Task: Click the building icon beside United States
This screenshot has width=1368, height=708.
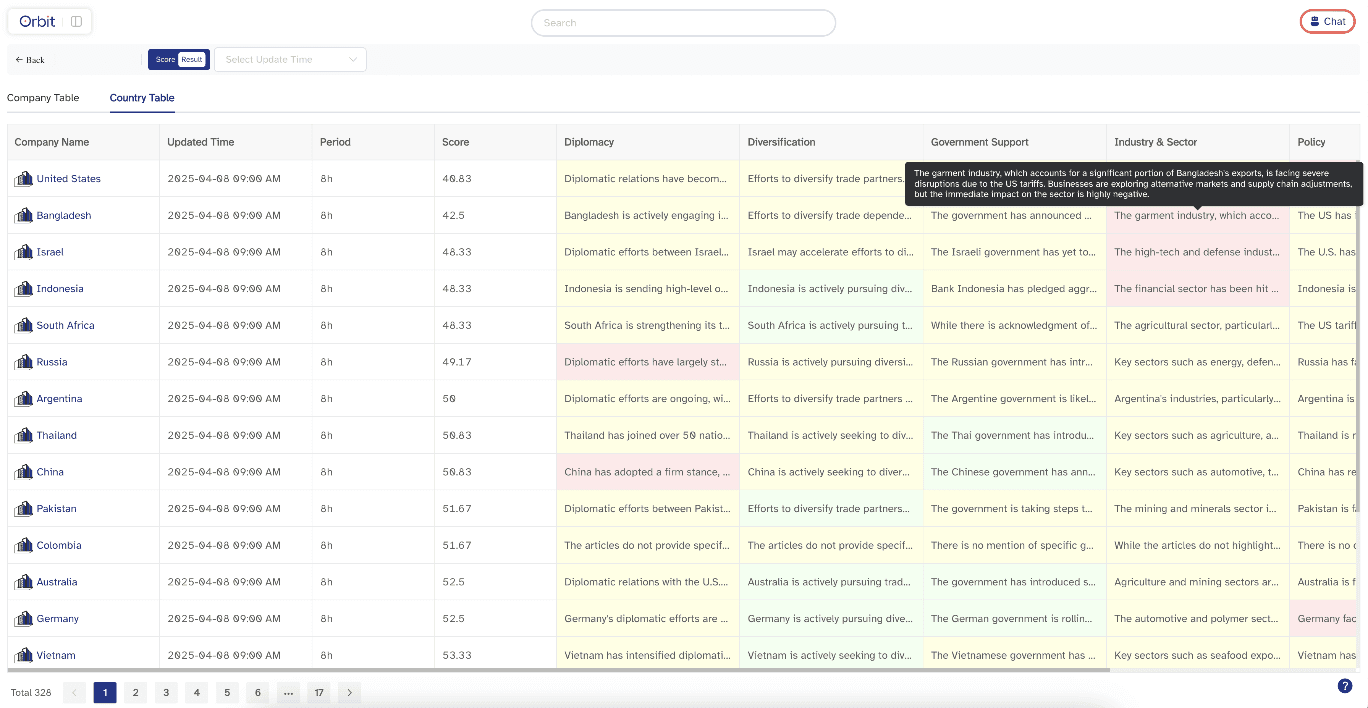Action: point(23,179)
